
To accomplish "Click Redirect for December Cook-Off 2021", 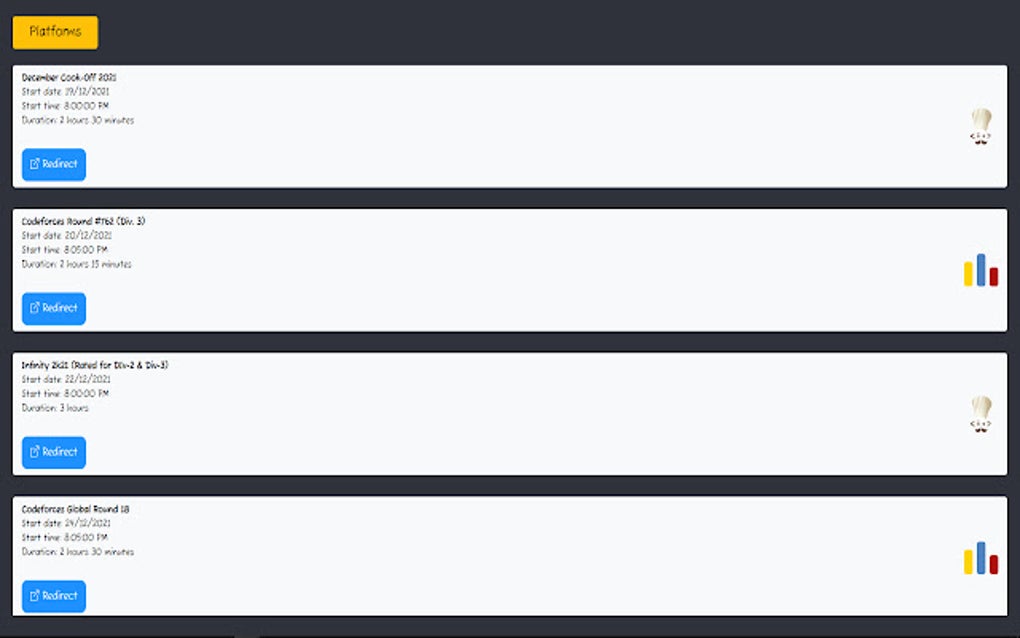I will (54, 164).
